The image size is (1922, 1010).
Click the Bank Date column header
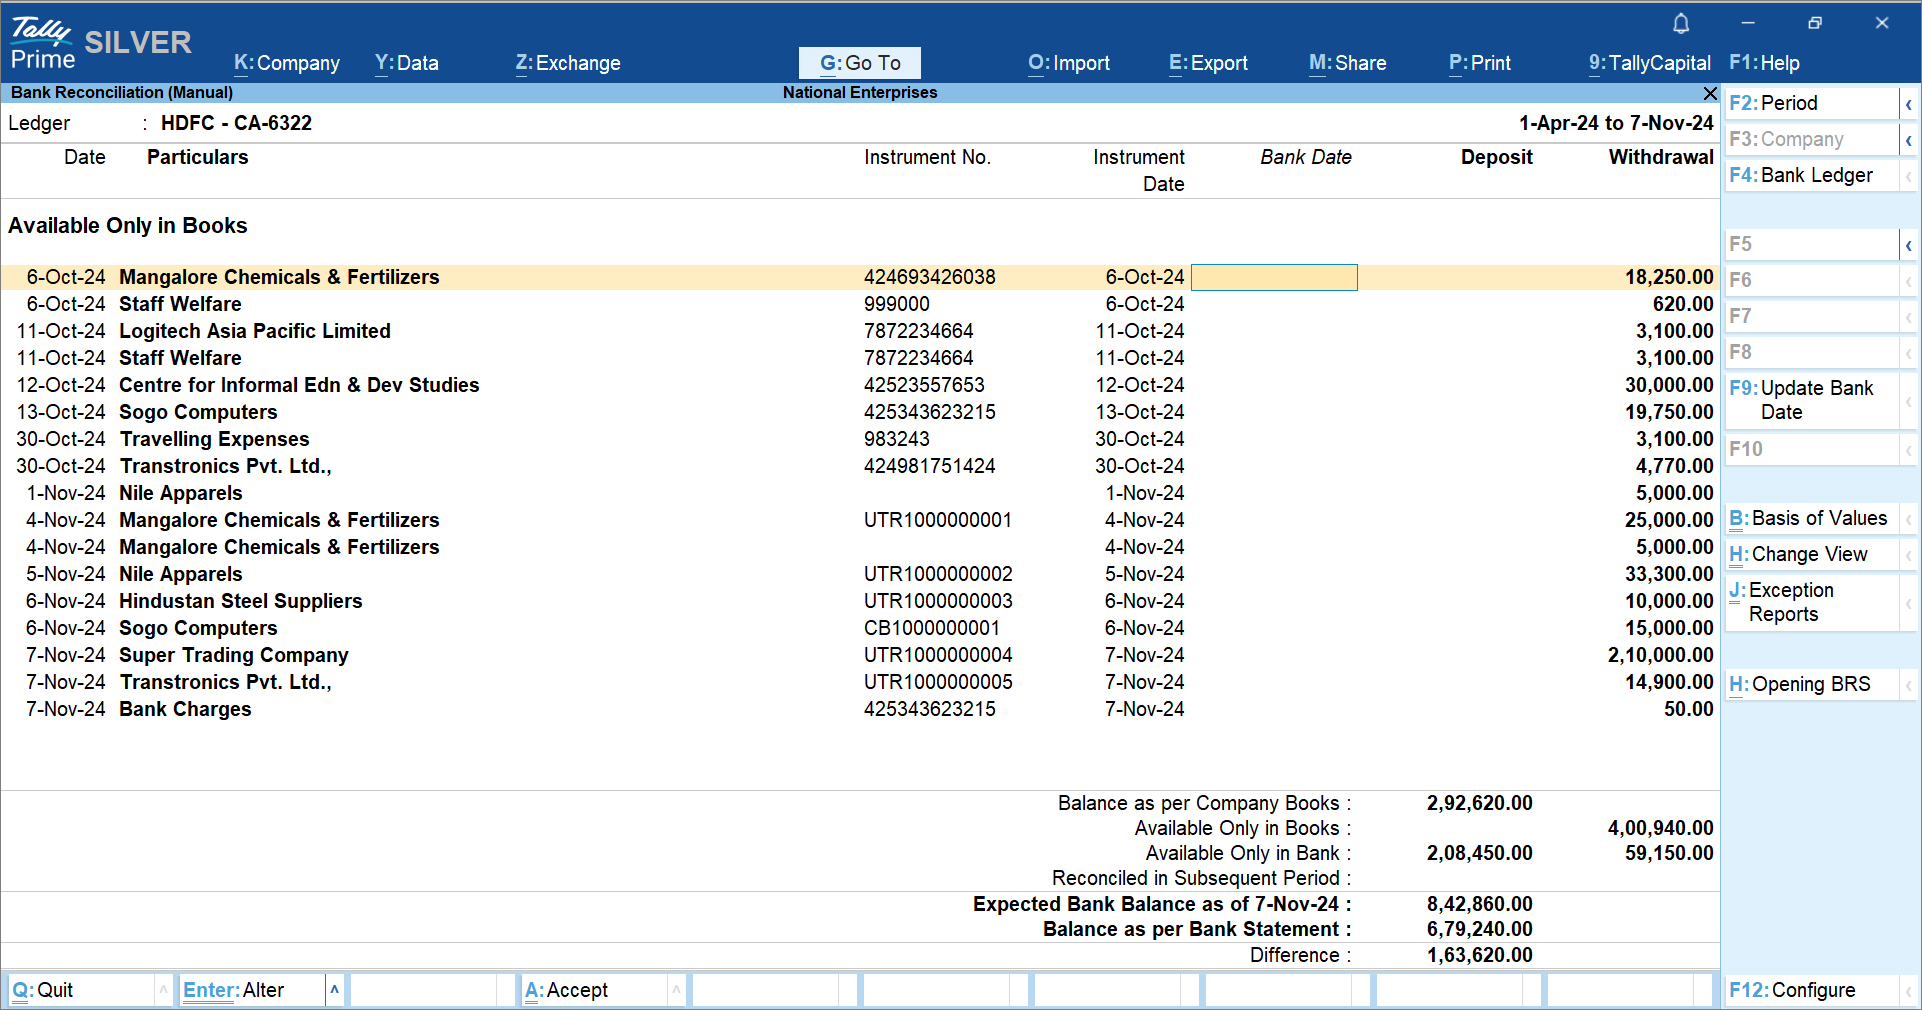(x=1305, y=157)
